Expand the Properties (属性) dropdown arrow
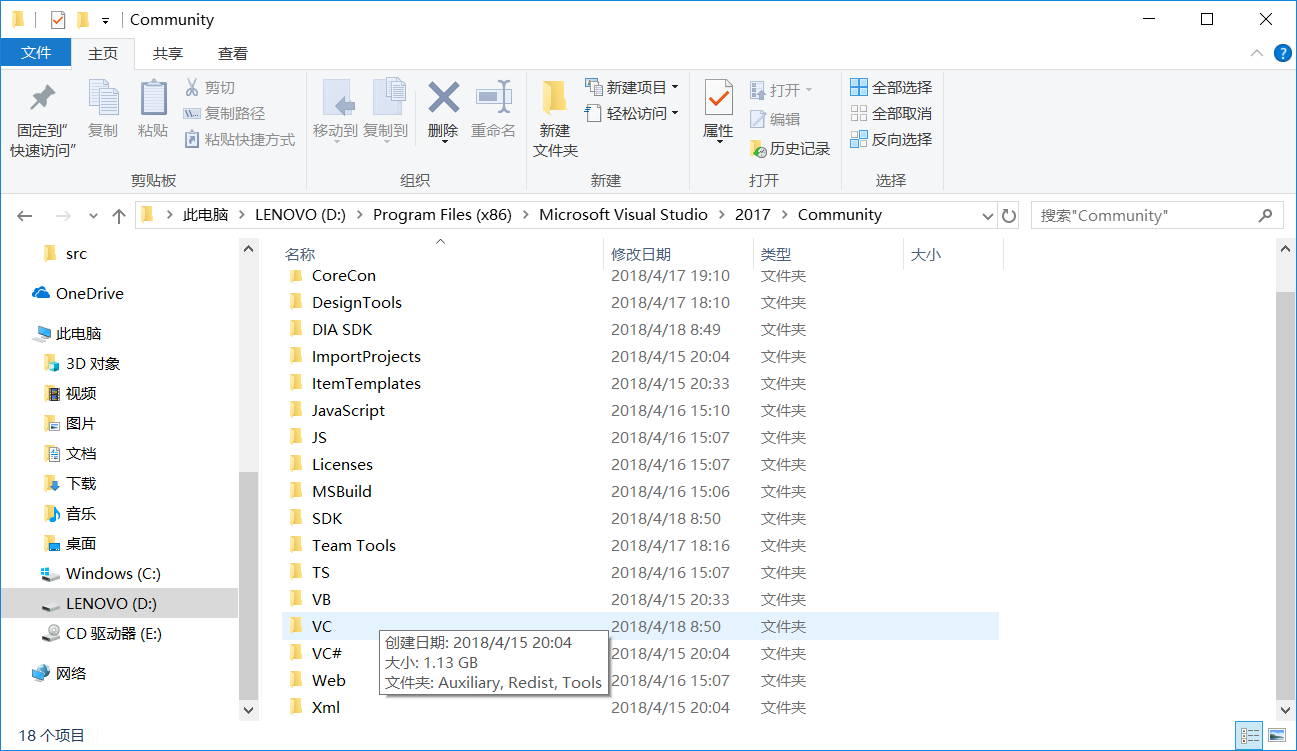 pyautogui.click(x=718, y=142)
